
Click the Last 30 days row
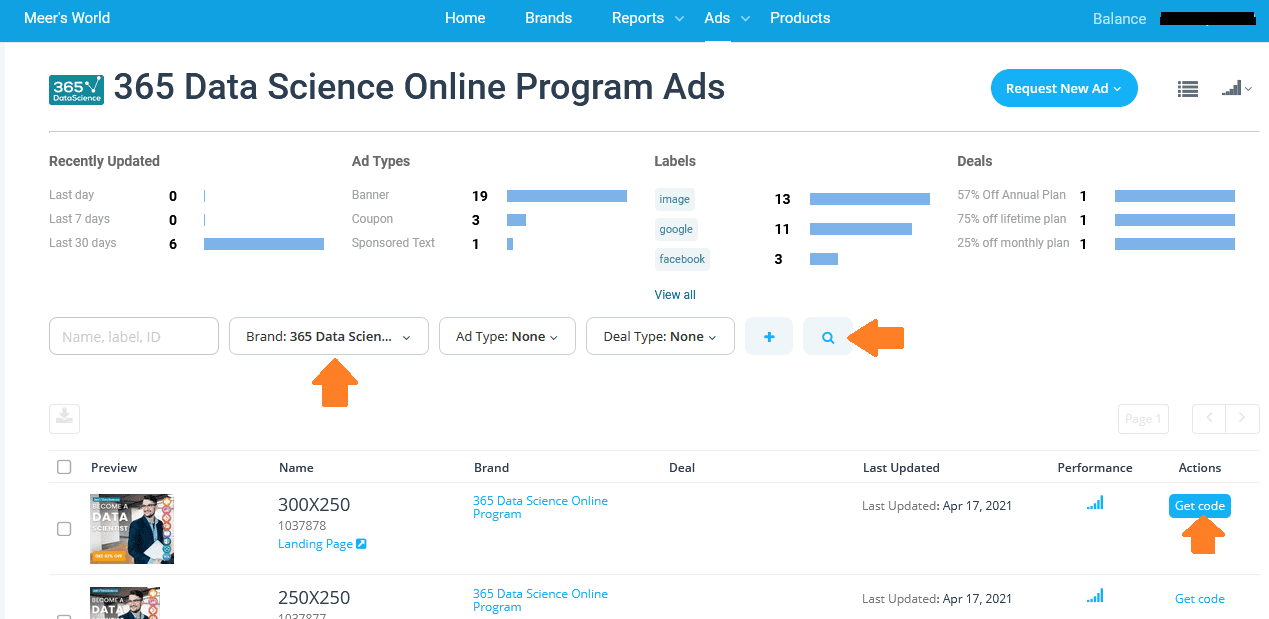[186, 243]
